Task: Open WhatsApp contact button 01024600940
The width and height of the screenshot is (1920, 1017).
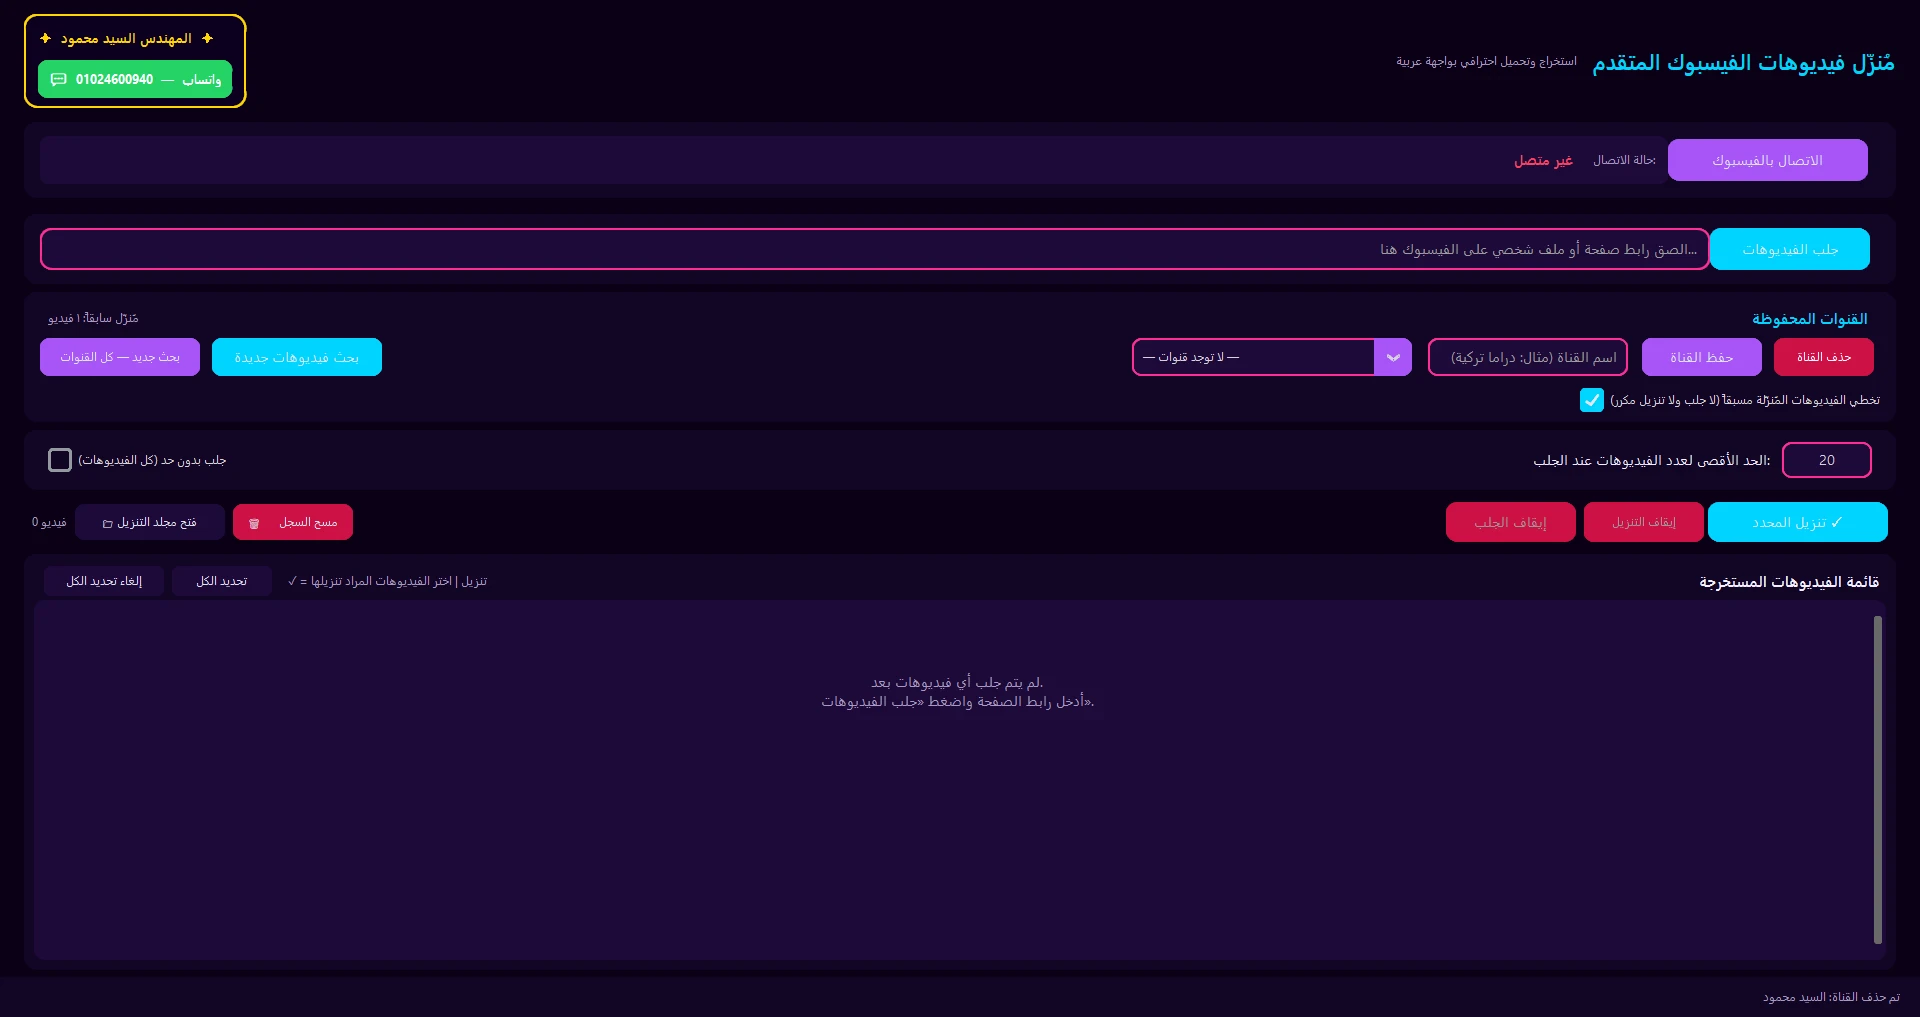Action: tap(135, 79)
